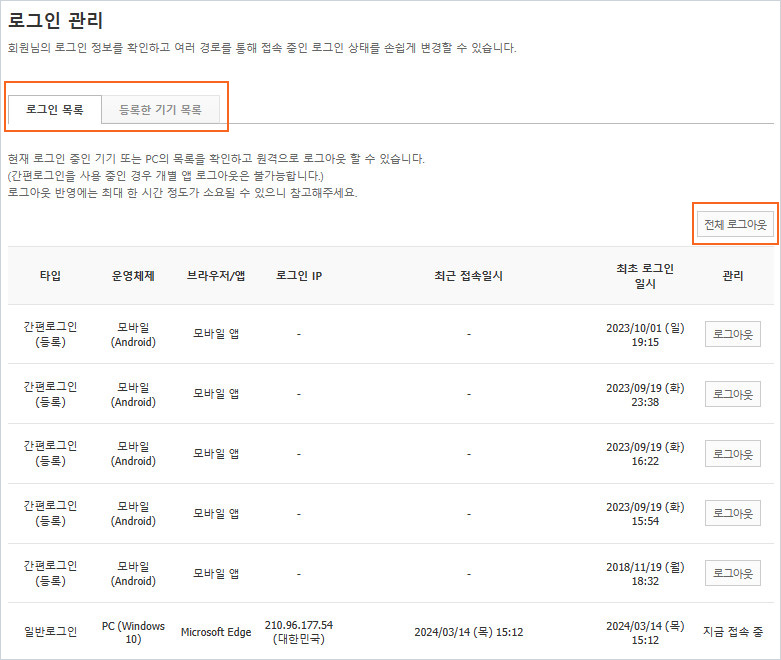Click the 로그인 관리 page heading
The width and height of the screenshot is (781, 660).
click(55, 20)
